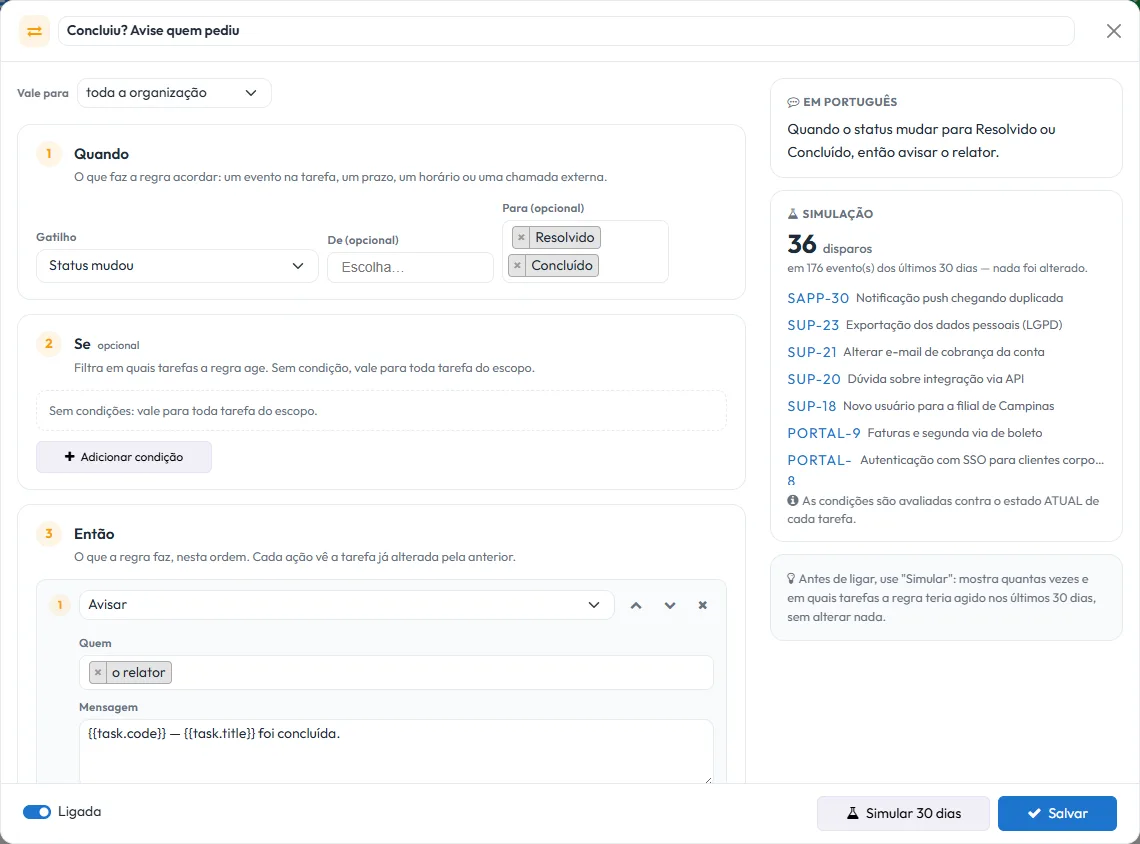Click the orange automation rule icon
Image resolution: width=1140 pixels, height=844 pixels.
(x=34, y=31)
